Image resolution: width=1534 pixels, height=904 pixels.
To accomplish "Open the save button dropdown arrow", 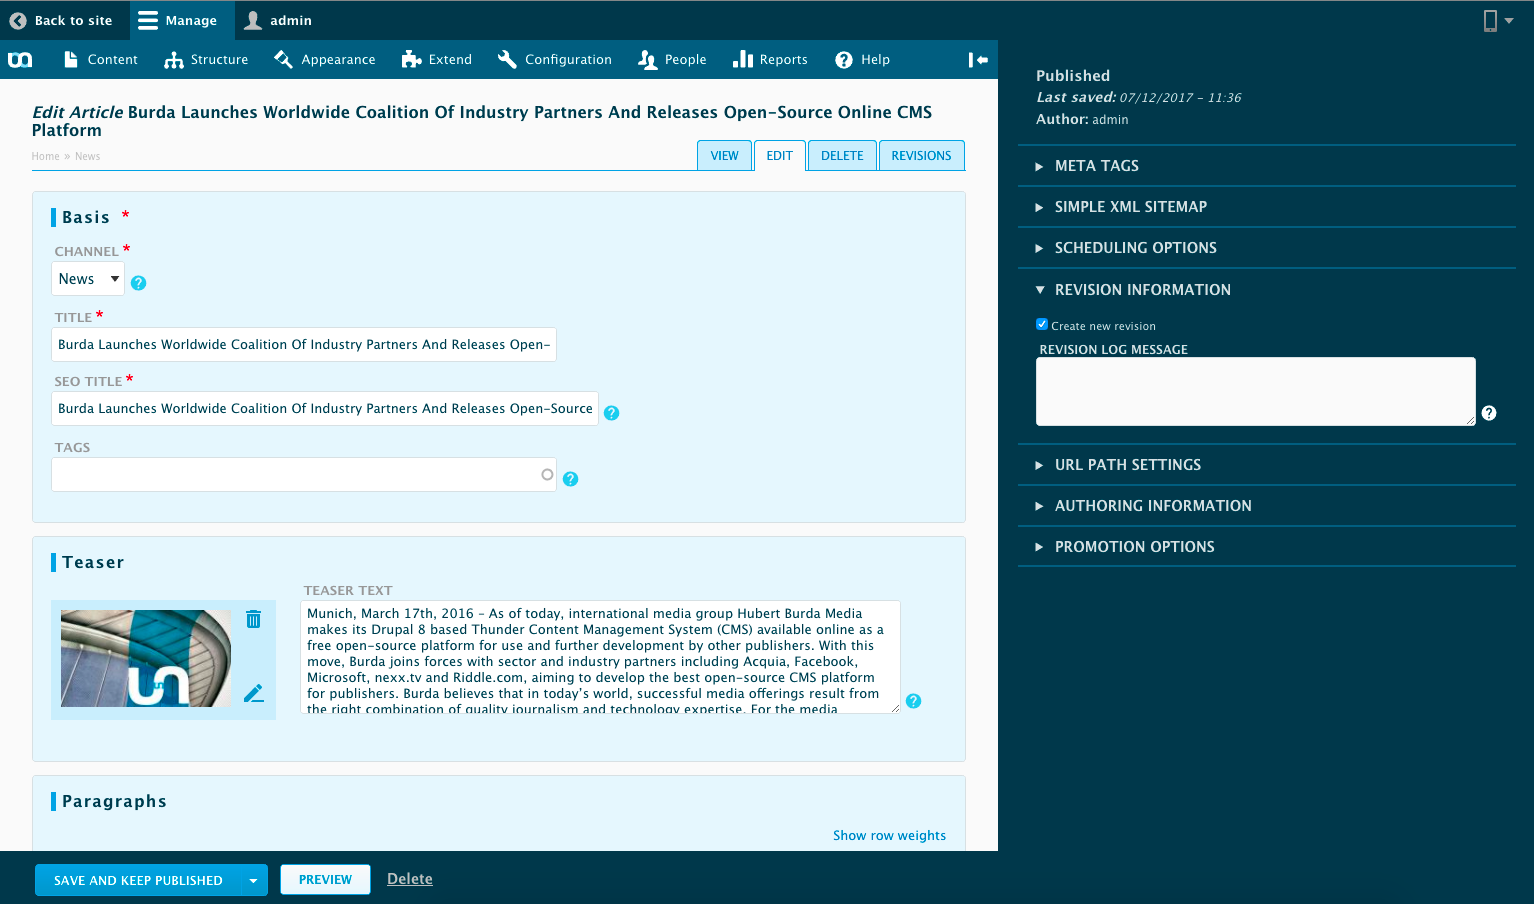I will (x=253, y=880).
